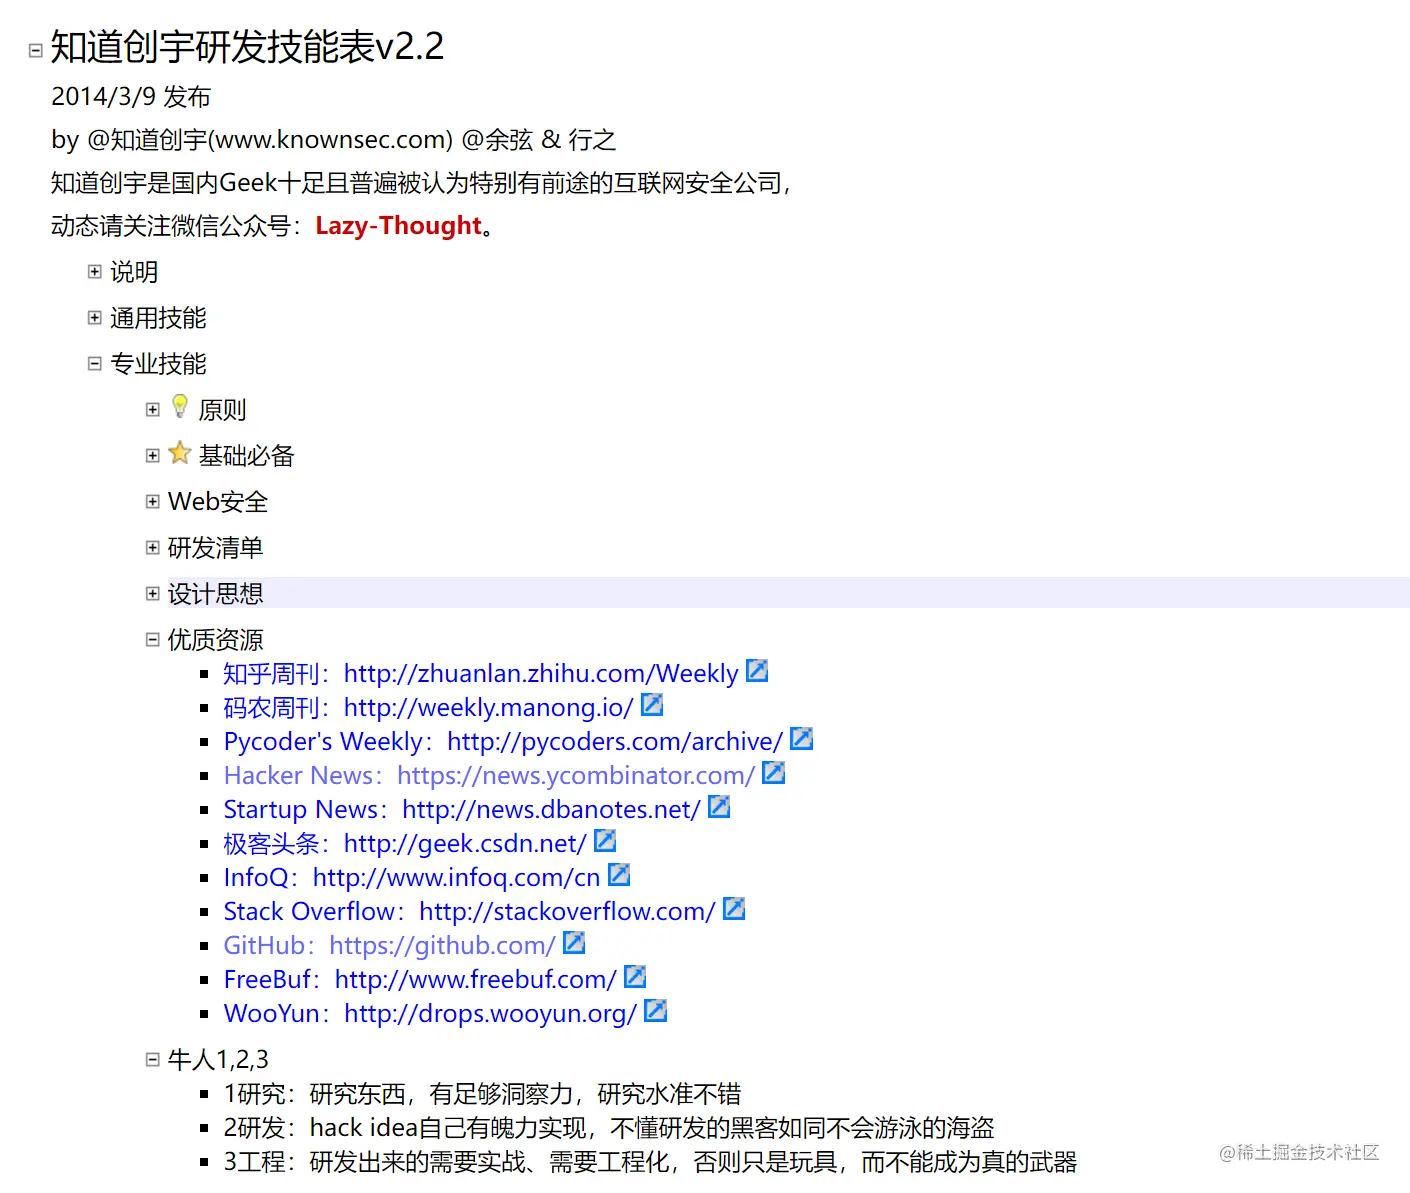Select the Web安全 tree label
1410x1193 pixels.
(x=218, y=502)
